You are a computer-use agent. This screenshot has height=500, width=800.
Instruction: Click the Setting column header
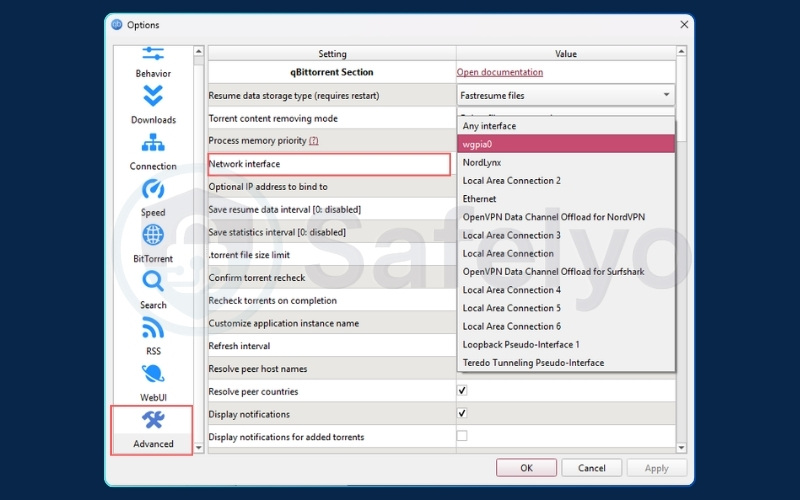pos(332,54)
